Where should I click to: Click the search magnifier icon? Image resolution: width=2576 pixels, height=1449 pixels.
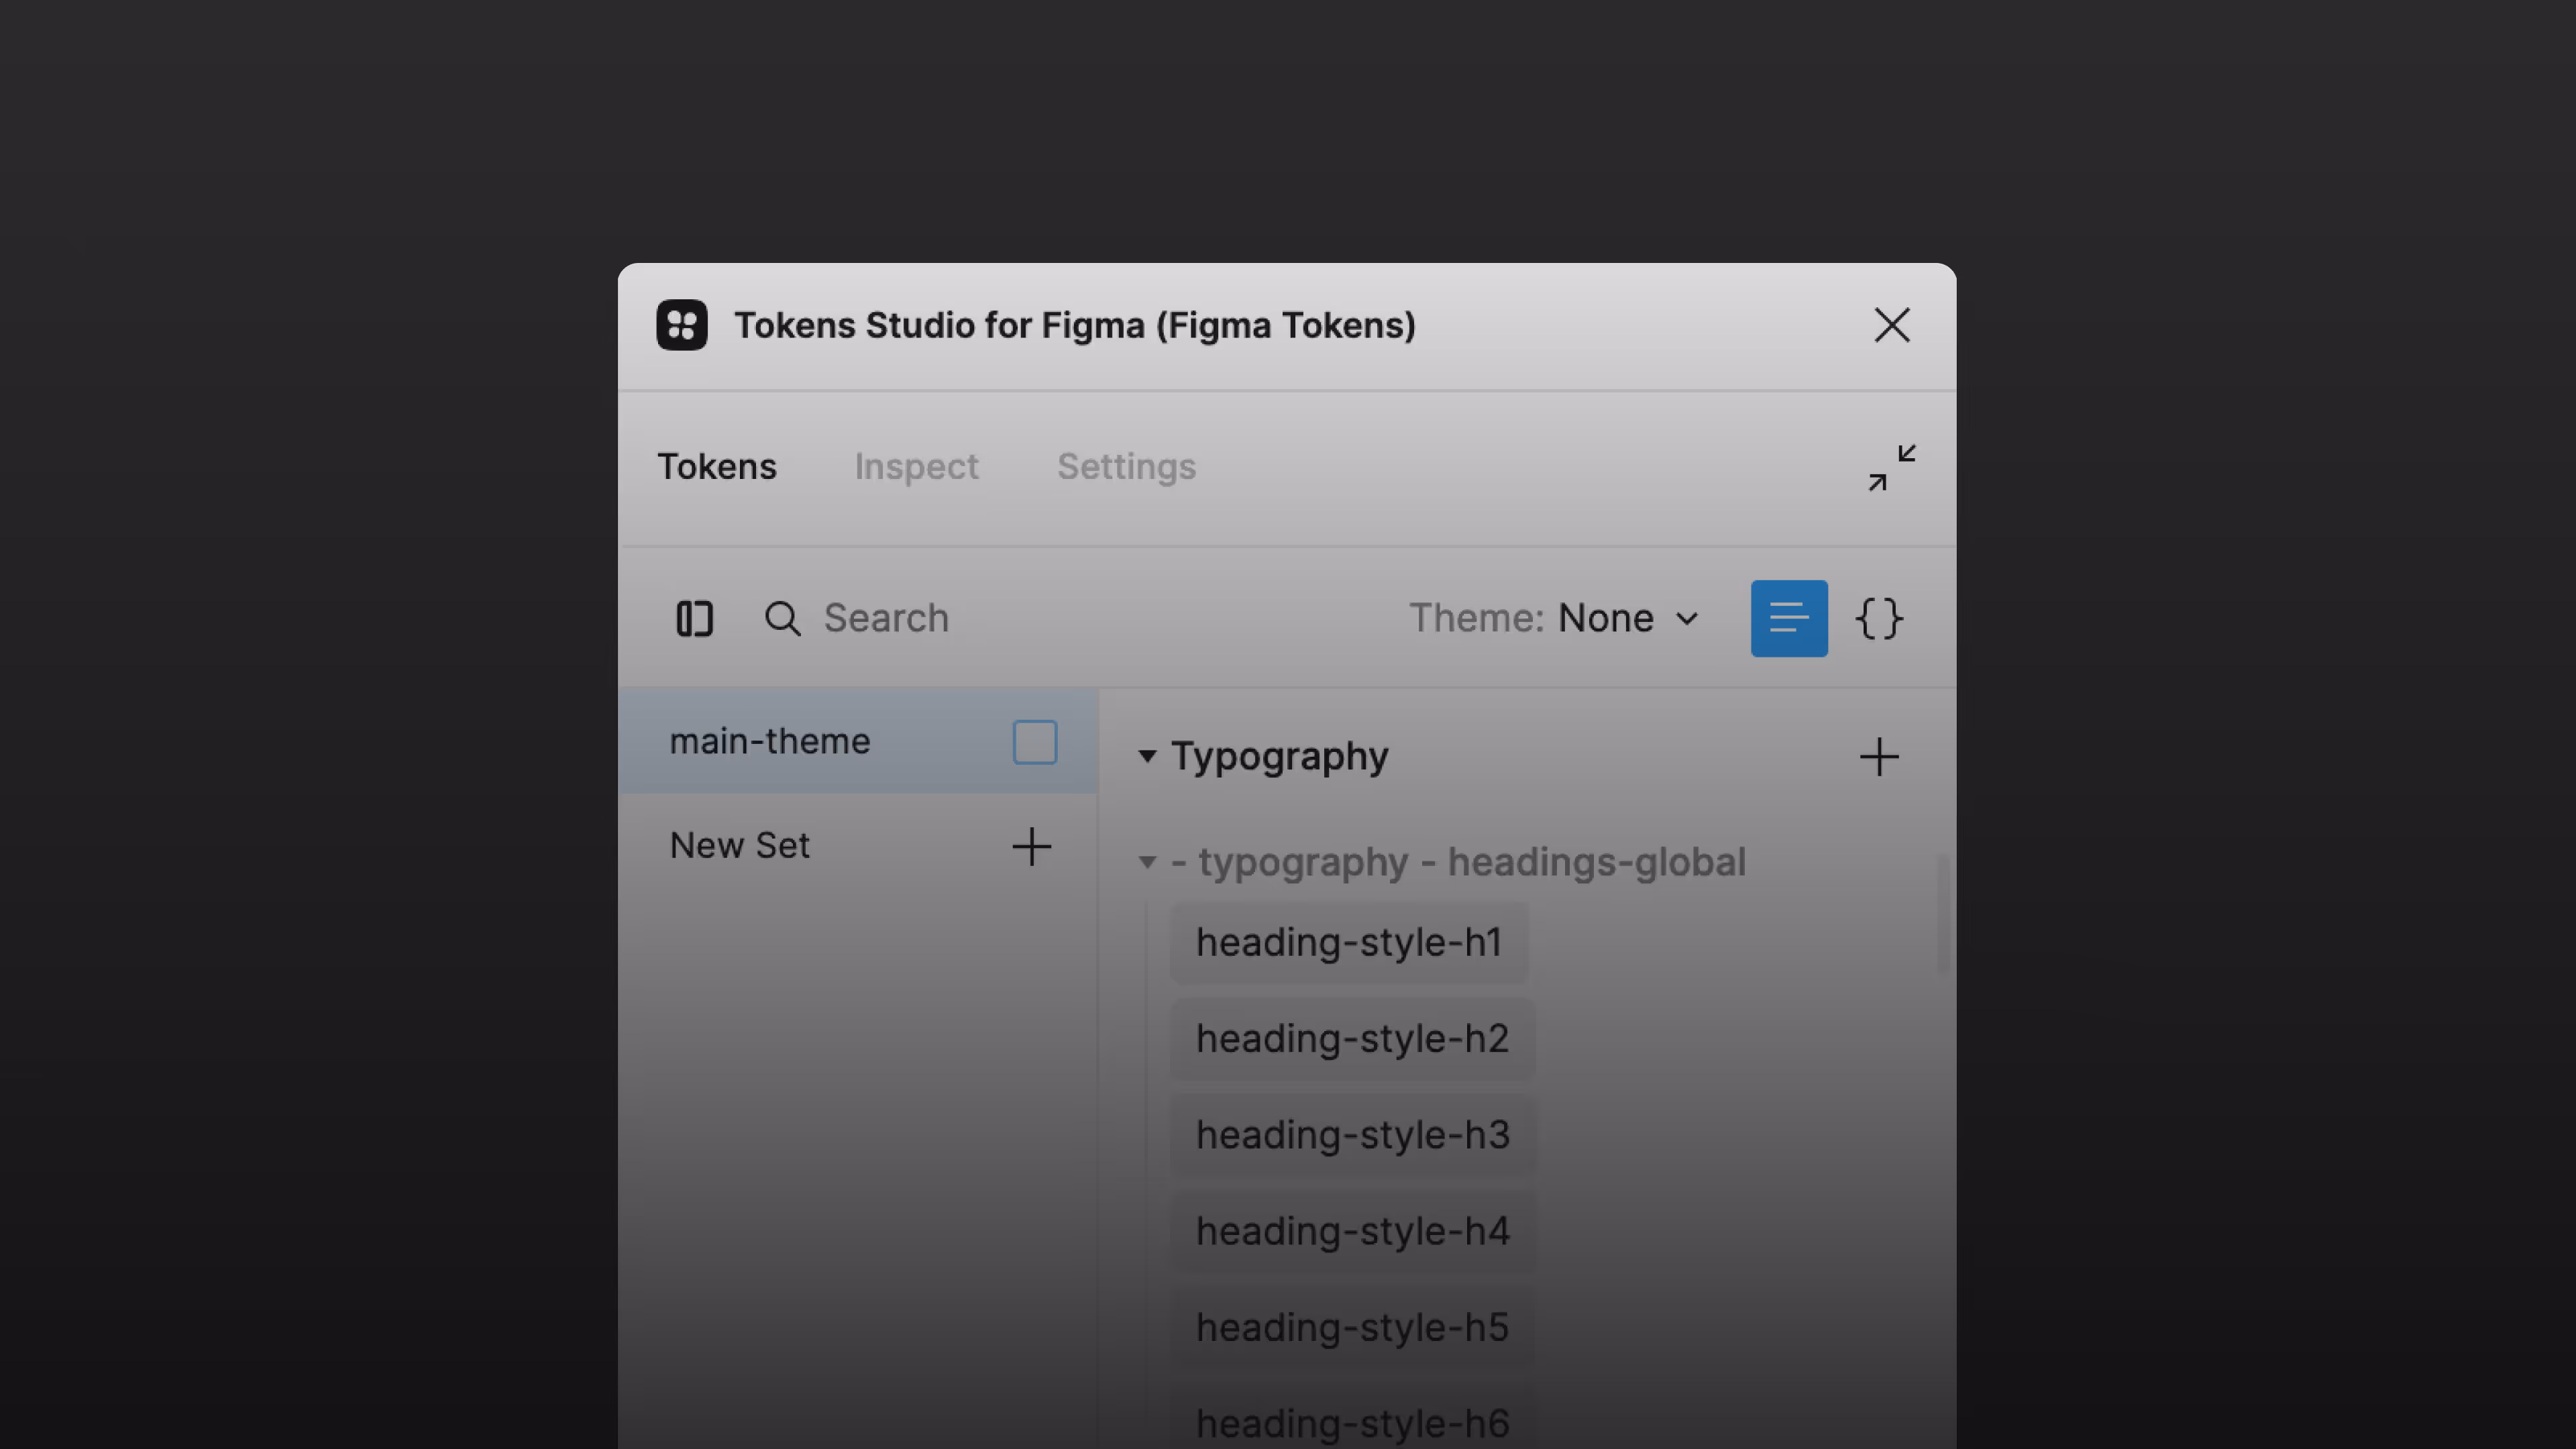782,619
